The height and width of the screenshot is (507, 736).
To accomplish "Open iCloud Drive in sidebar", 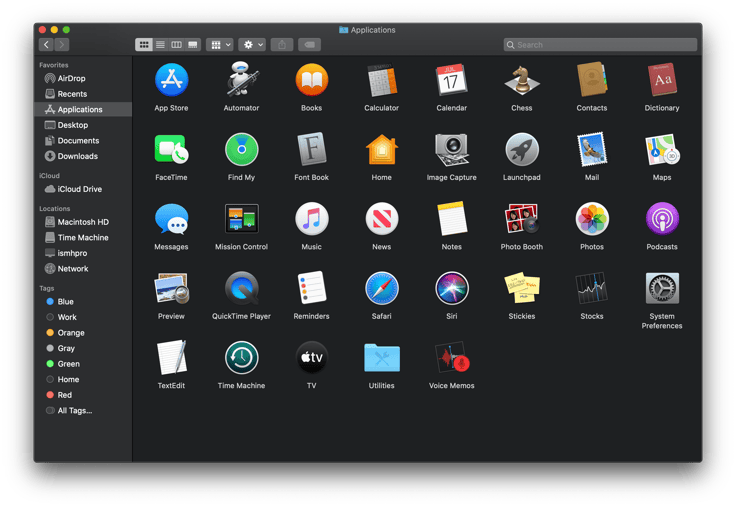I will tap(83, 189).
